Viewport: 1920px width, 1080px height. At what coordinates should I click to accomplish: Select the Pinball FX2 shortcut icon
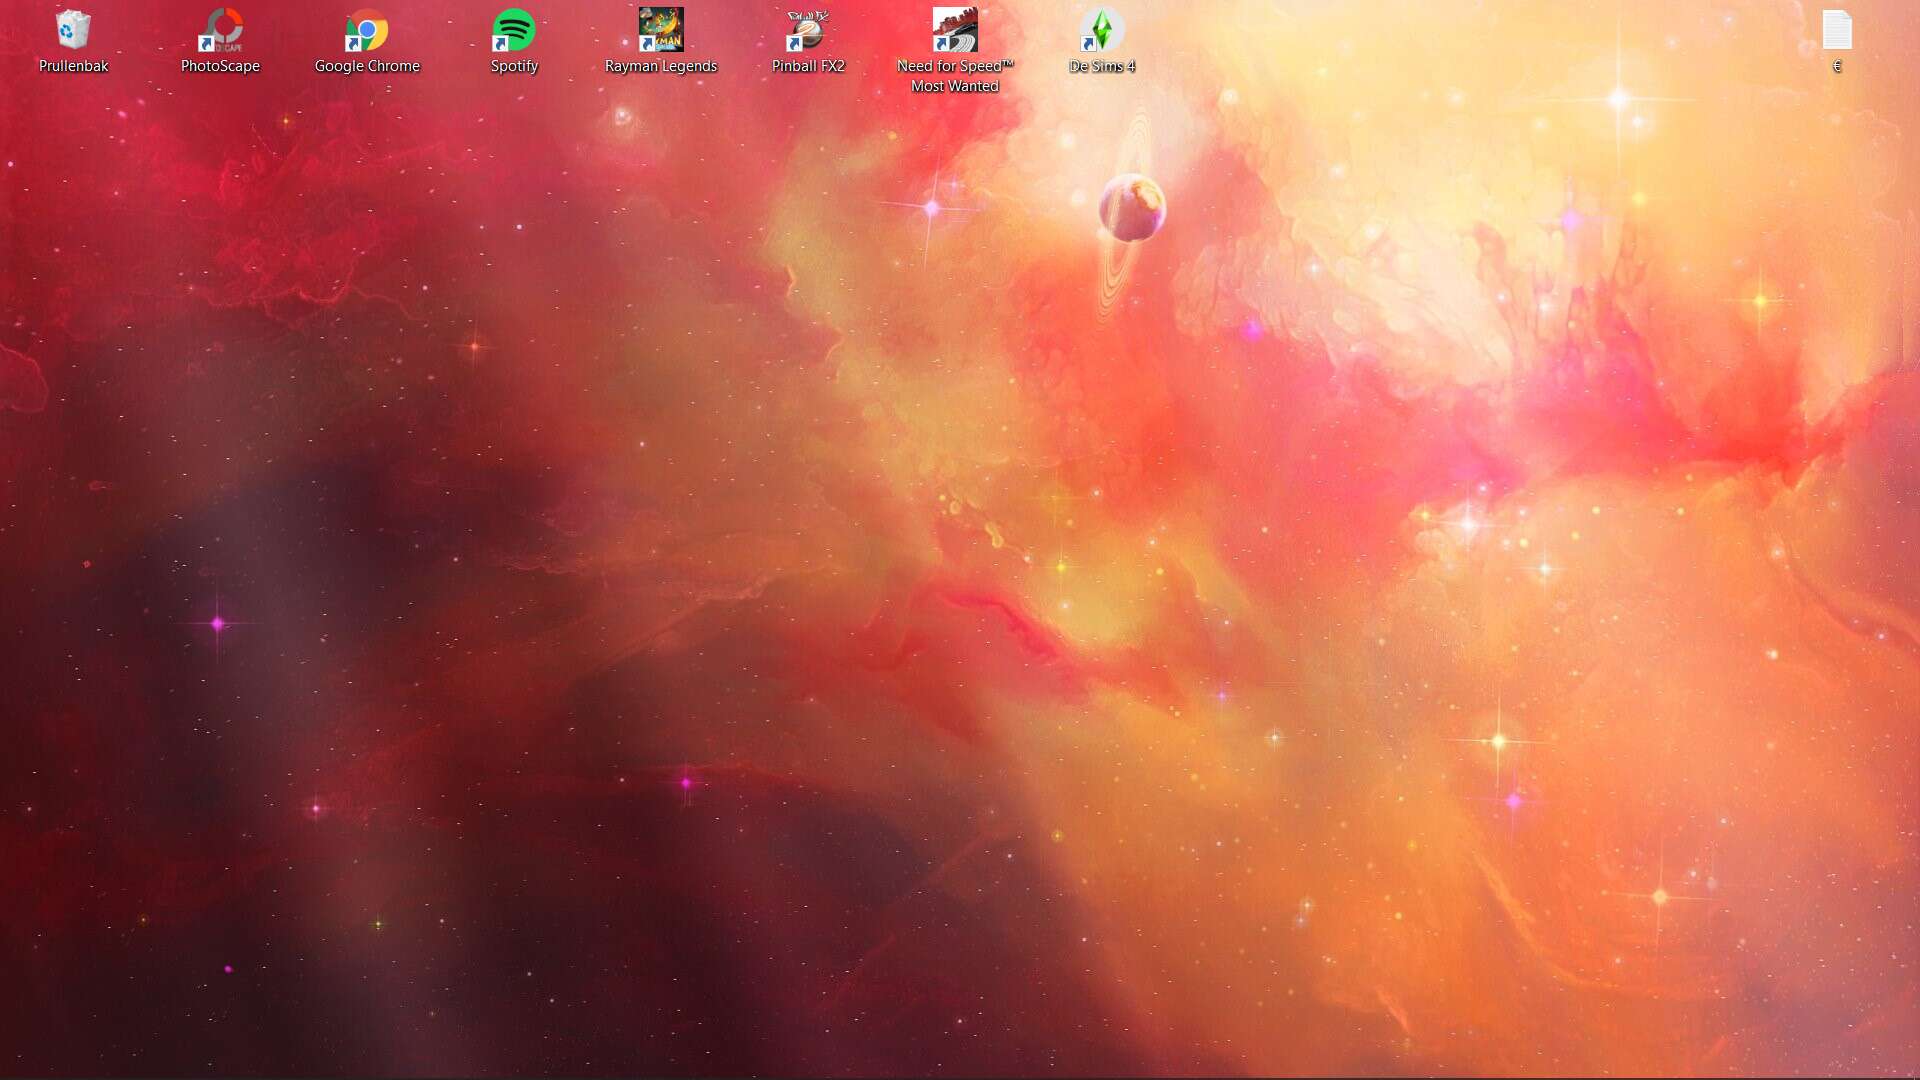tap(808, 30)
